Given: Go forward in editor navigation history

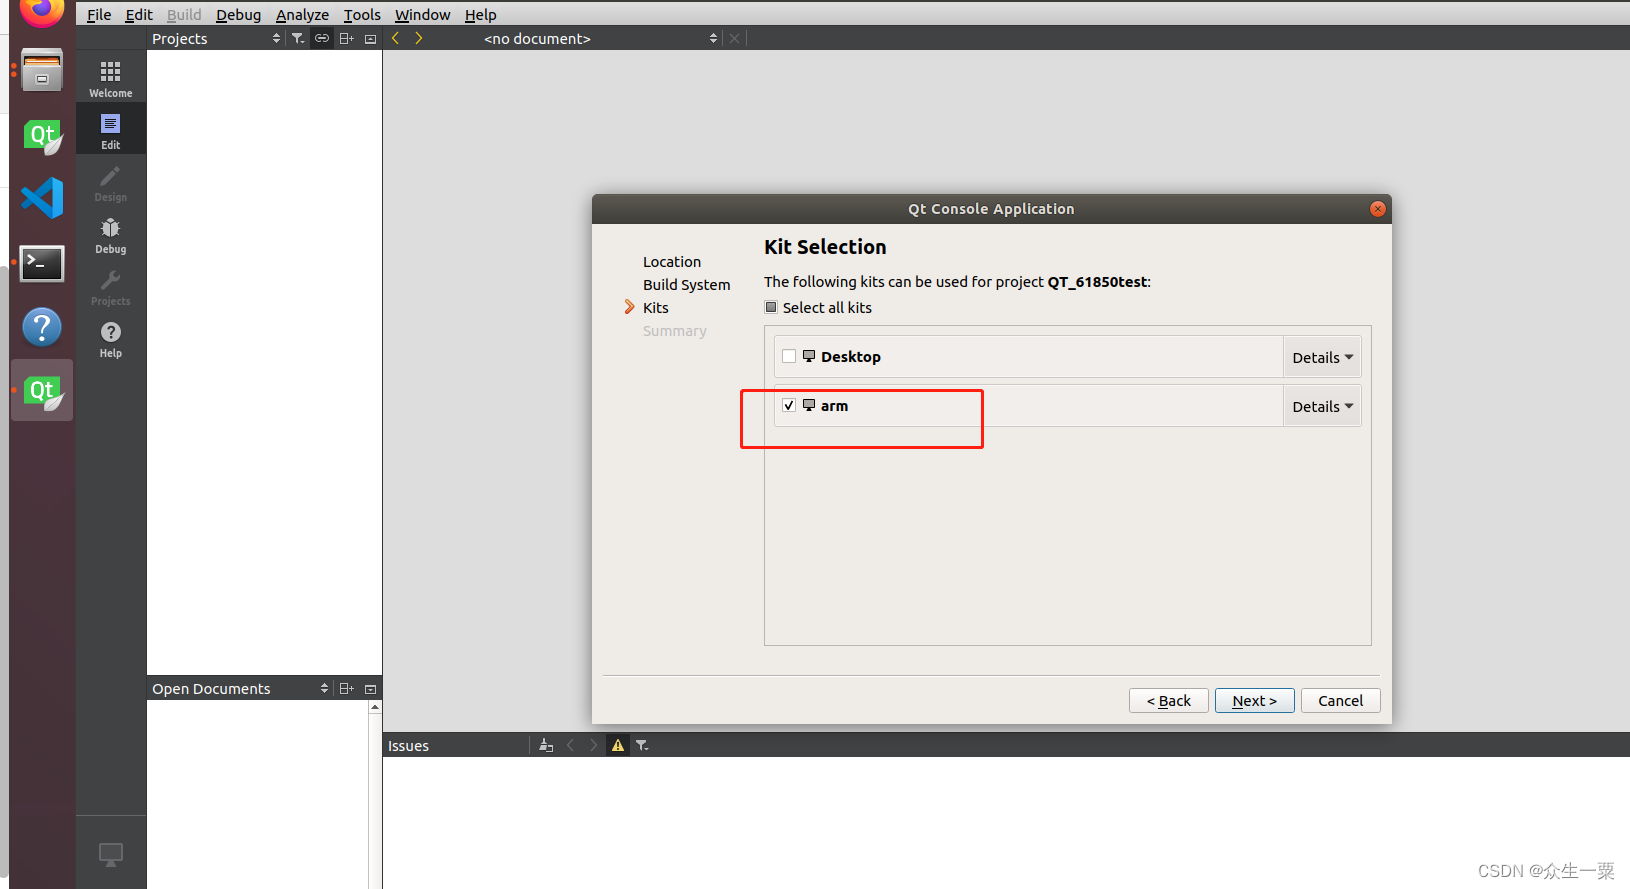Looking at the screenshot, I should [x=419, y=38].
